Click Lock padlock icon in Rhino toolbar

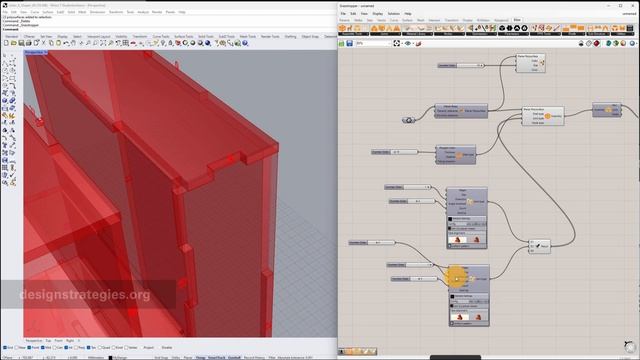[x=171, y=43]
